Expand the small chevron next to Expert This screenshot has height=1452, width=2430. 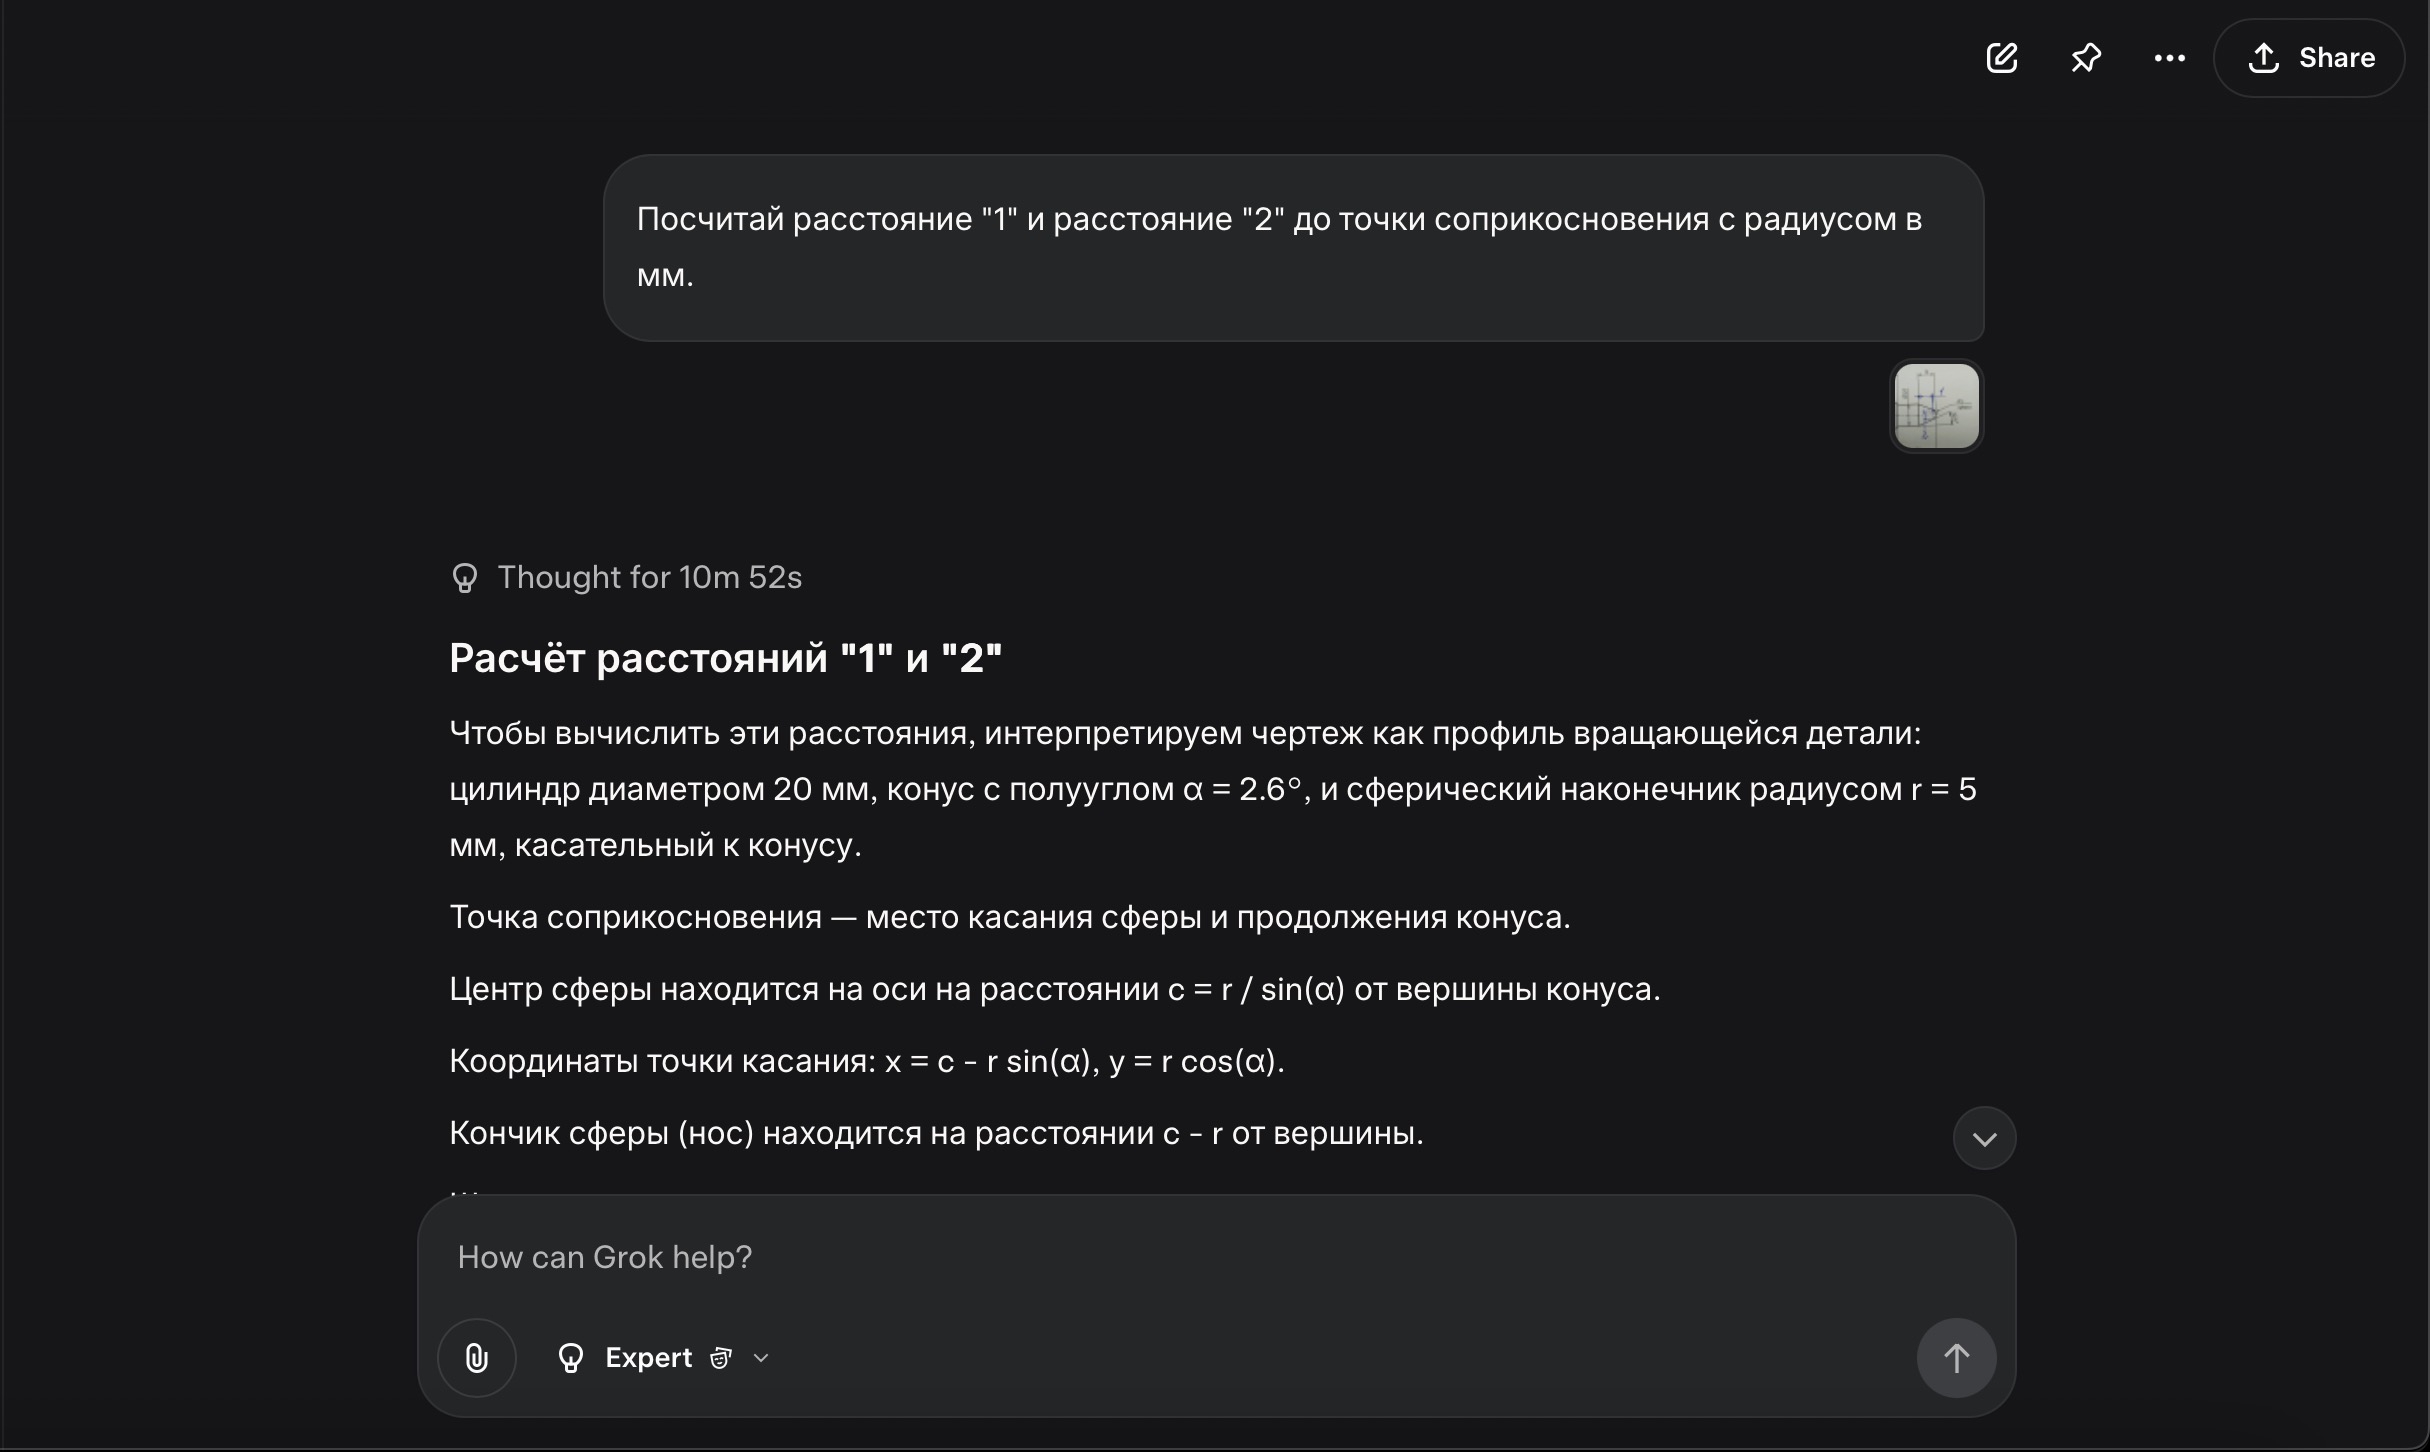(761, 1358)
